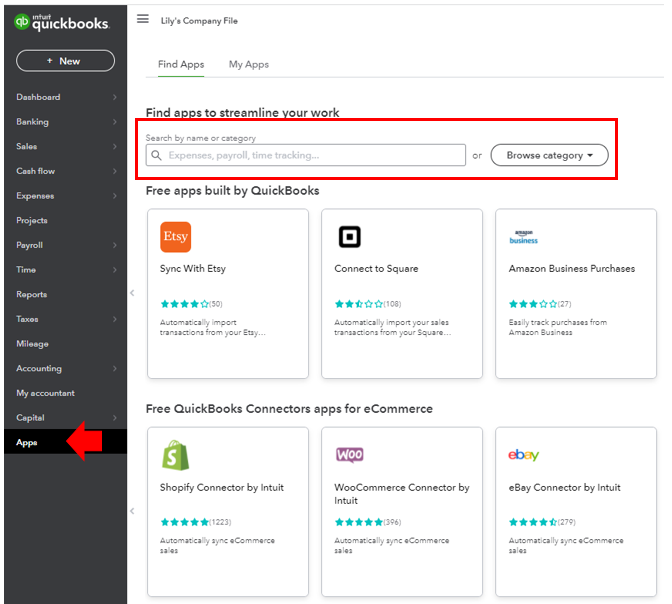Open WooCommerce Connector by Intuit title
Viewport: 672px width, 604px height.
pos(402,494)
